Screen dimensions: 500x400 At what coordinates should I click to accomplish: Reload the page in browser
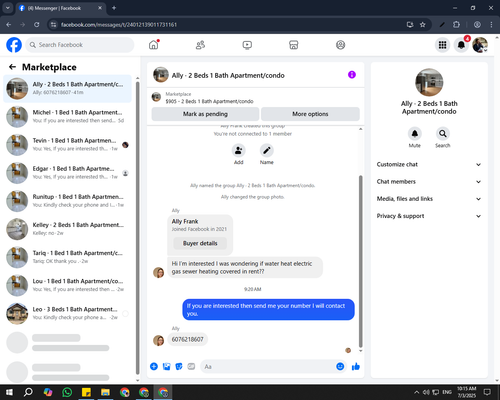point(37,24)
